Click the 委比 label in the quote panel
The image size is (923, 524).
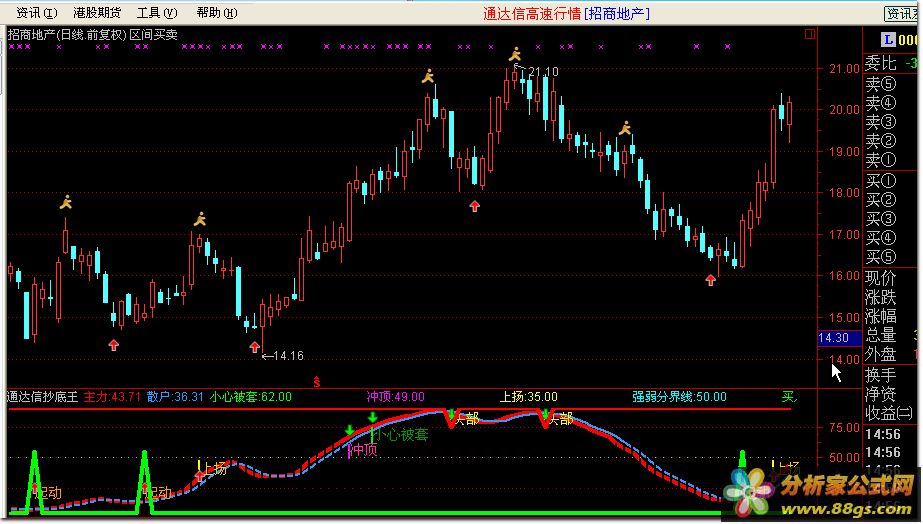point(881,62)
